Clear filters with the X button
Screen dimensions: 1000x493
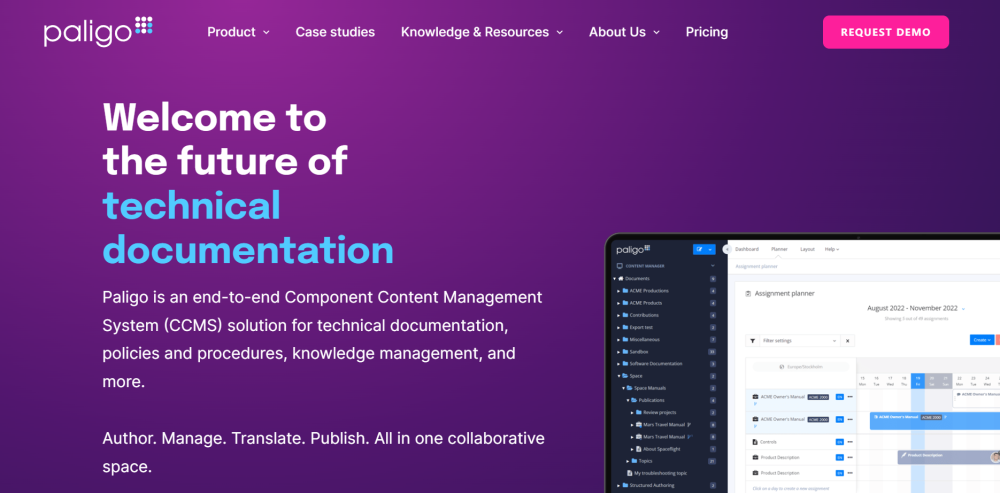(848, 341)
